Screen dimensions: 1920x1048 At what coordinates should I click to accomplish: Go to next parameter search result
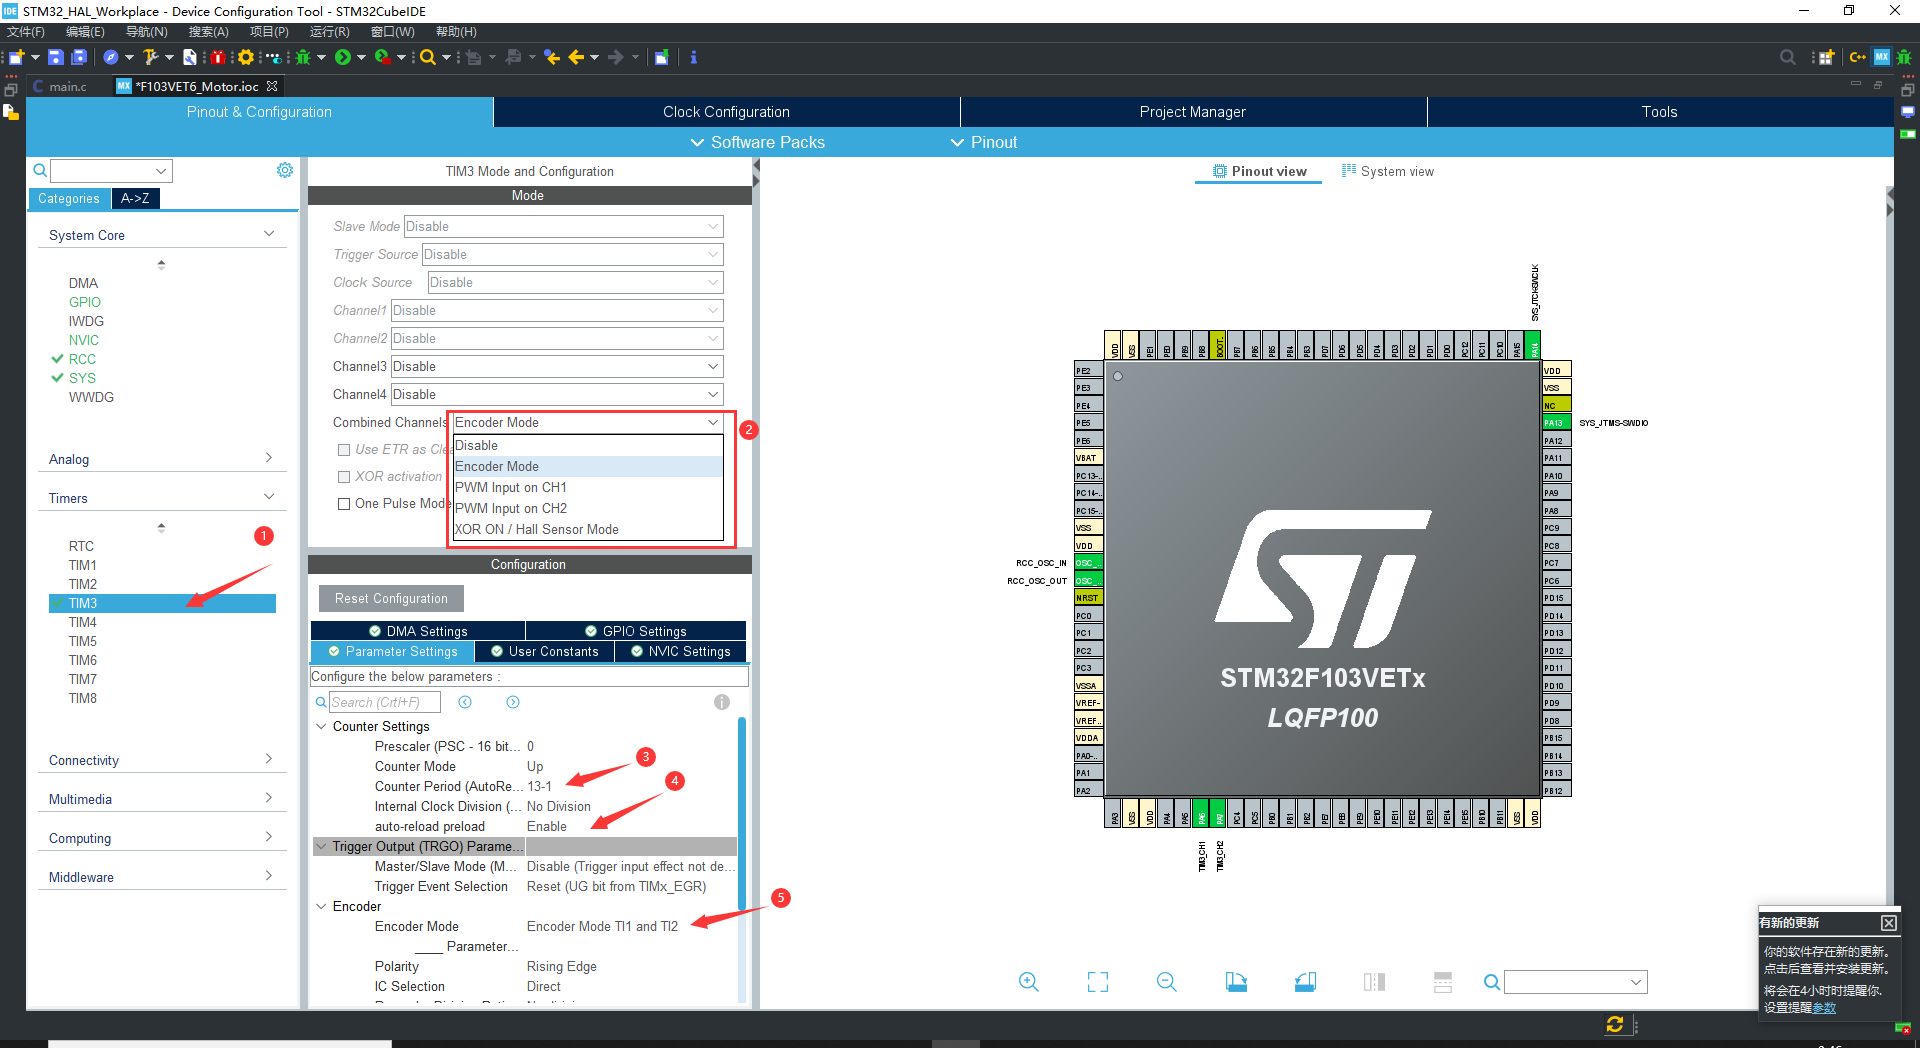pyautogui.click(x=513, y=702)
